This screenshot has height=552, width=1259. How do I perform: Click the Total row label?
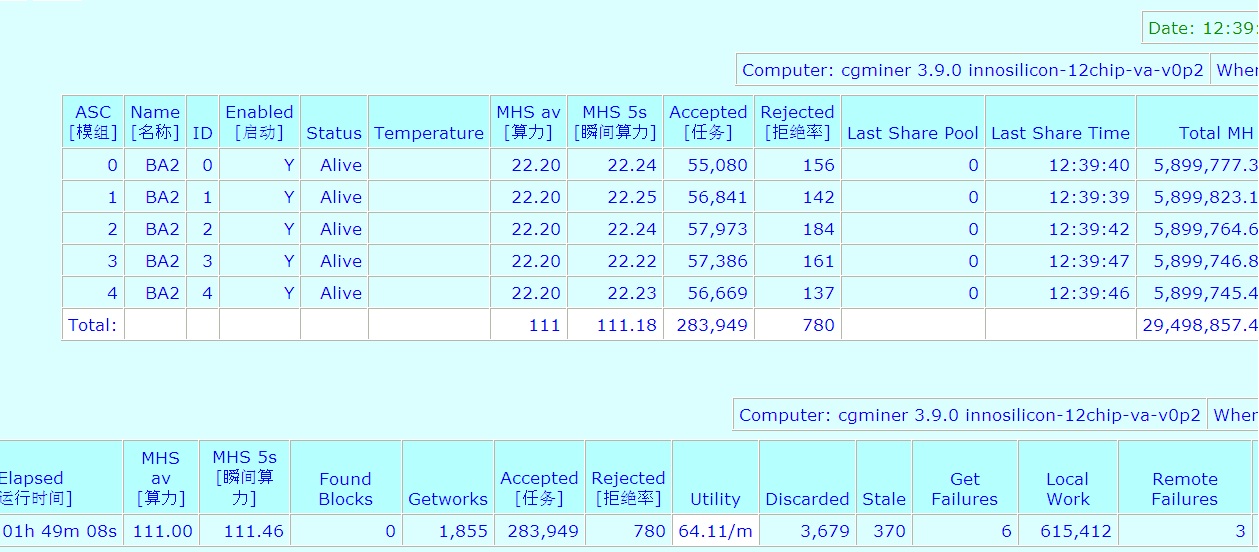click(x=92, y=325)
